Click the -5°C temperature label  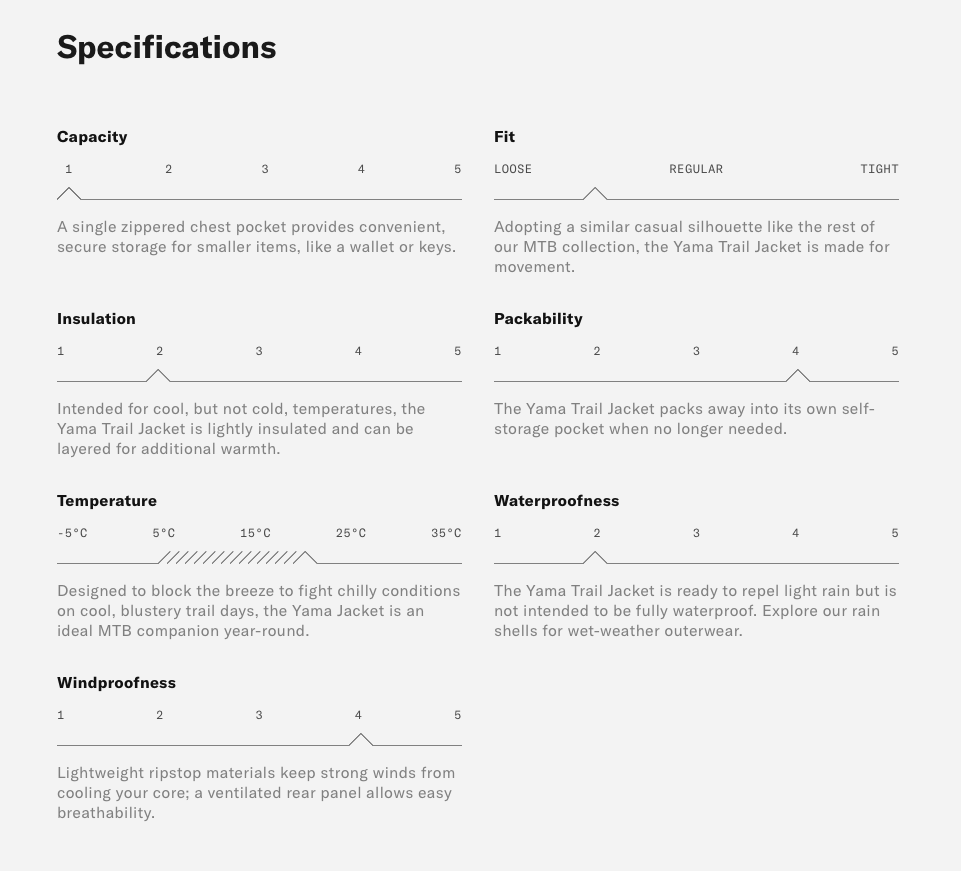click(x=72, y=533)
